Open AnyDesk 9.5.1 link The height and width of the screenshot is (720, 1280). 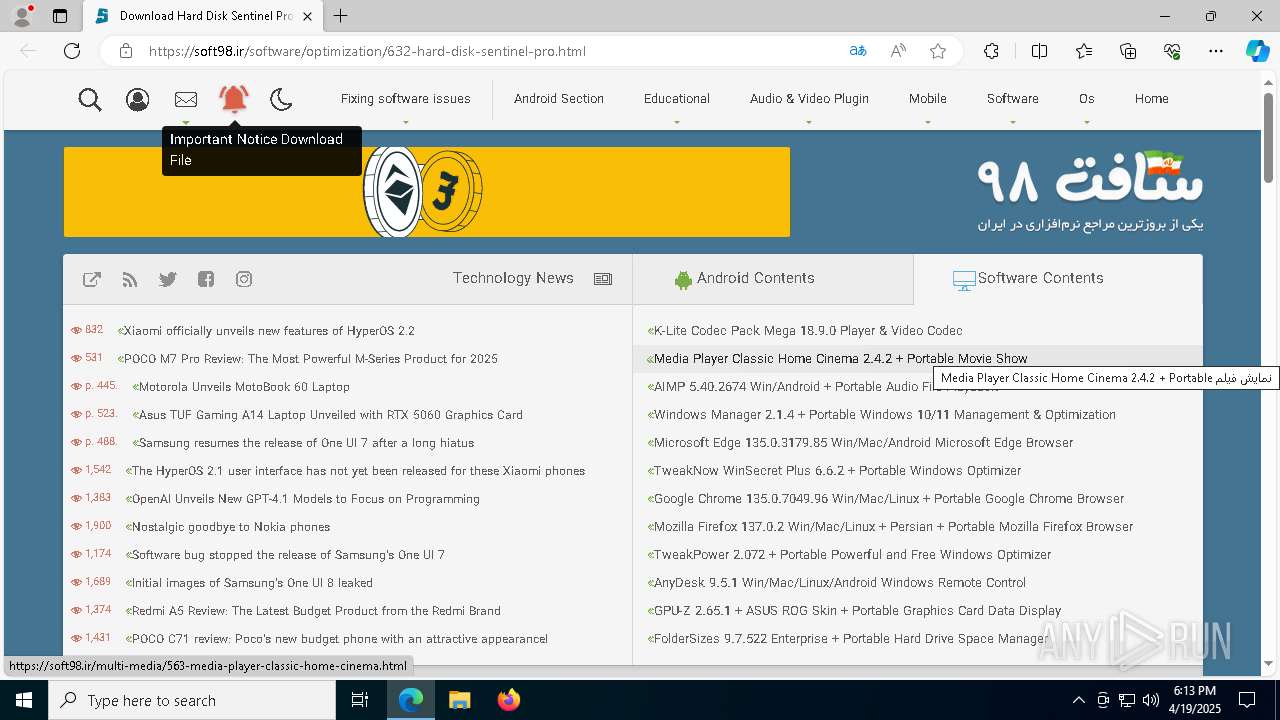point(839,583)
